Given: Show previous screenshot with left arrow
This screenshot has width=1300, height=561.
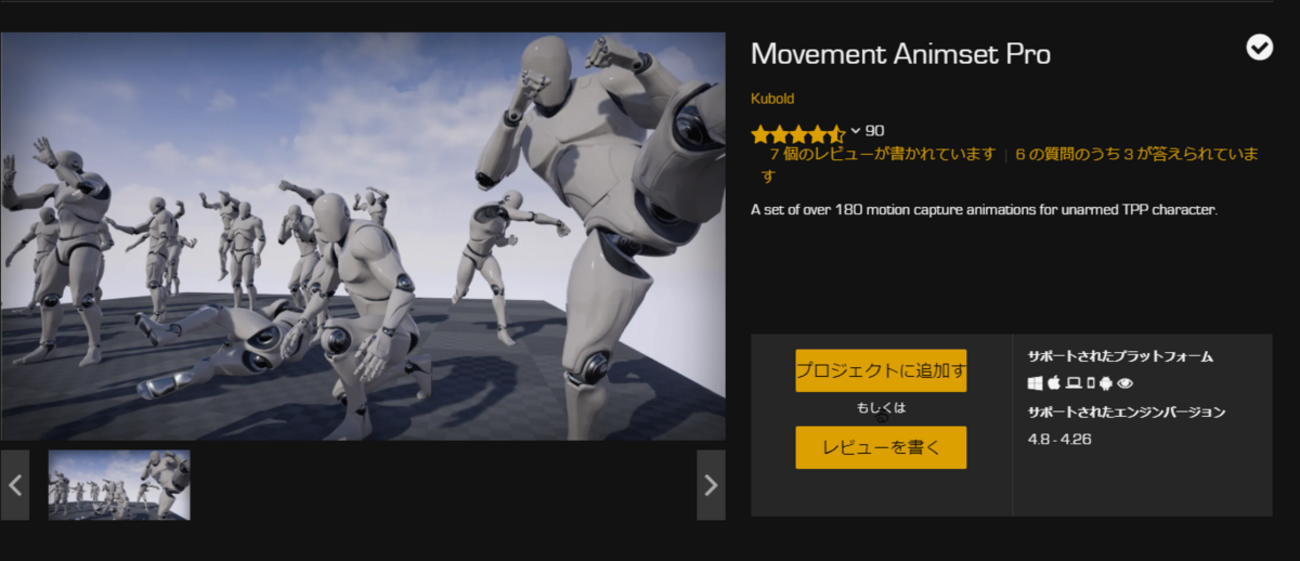Looking at the screenshot, I should (15, 485).
